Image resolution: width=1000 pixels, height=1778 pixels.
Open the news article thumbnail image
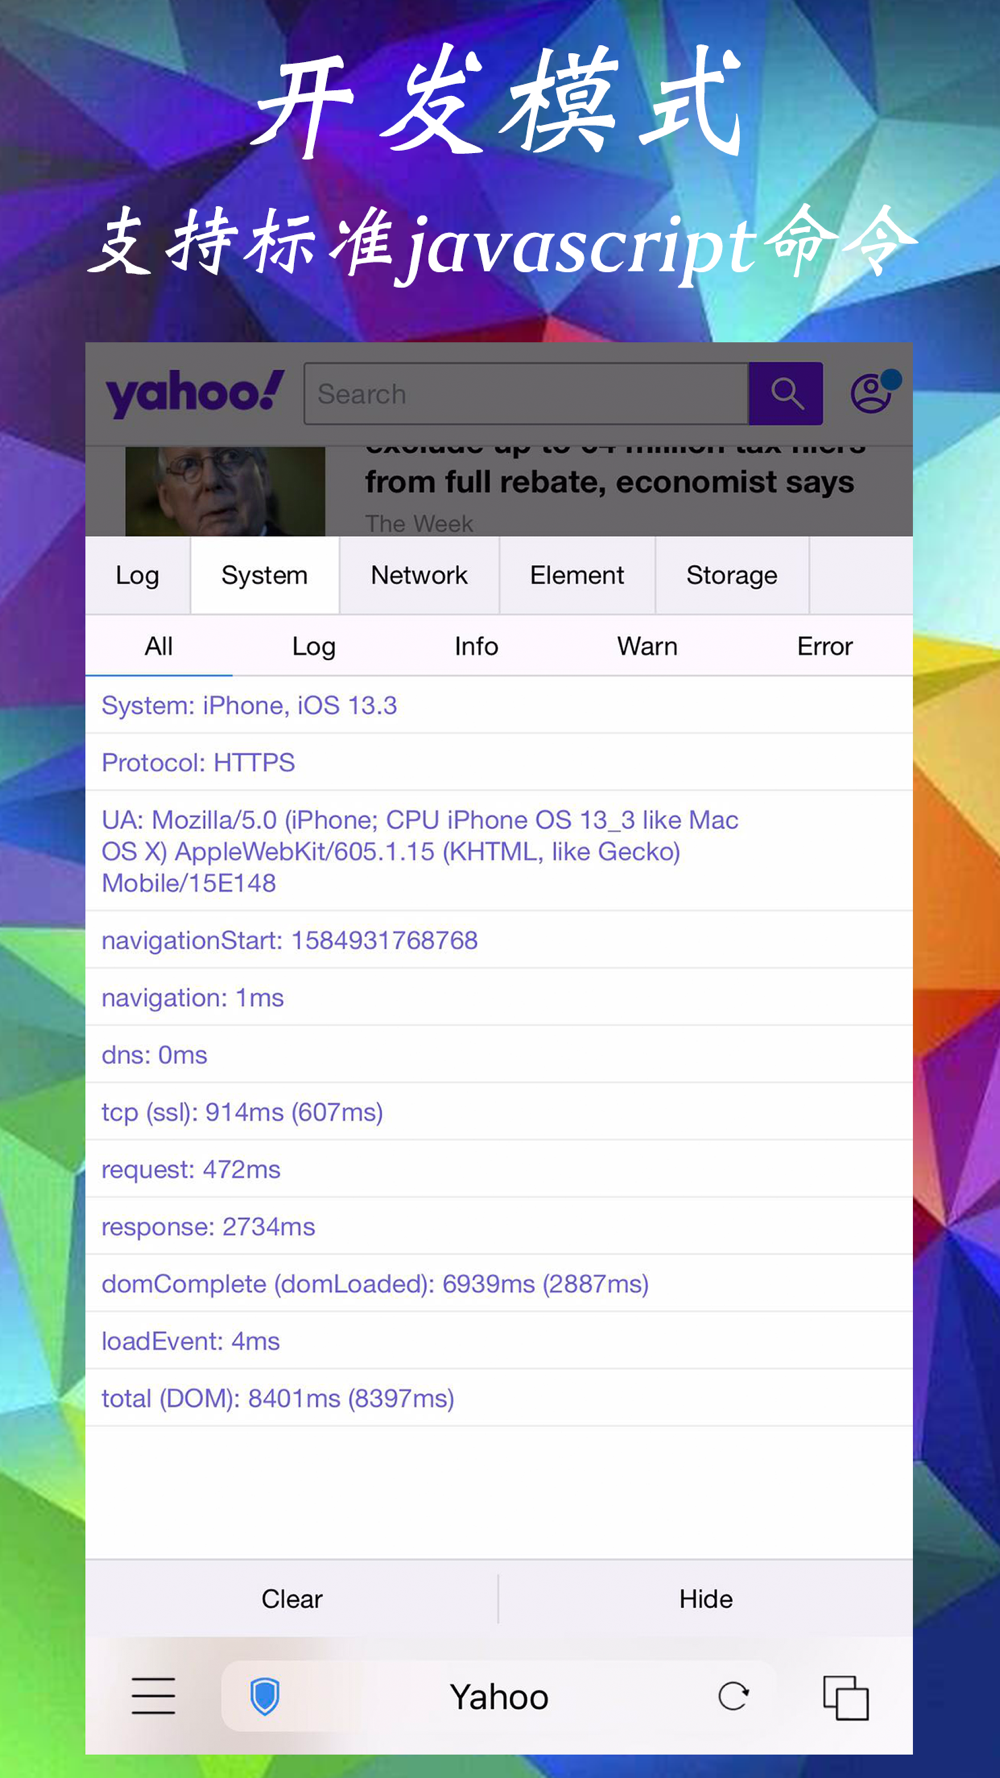(x=225, y=491)
